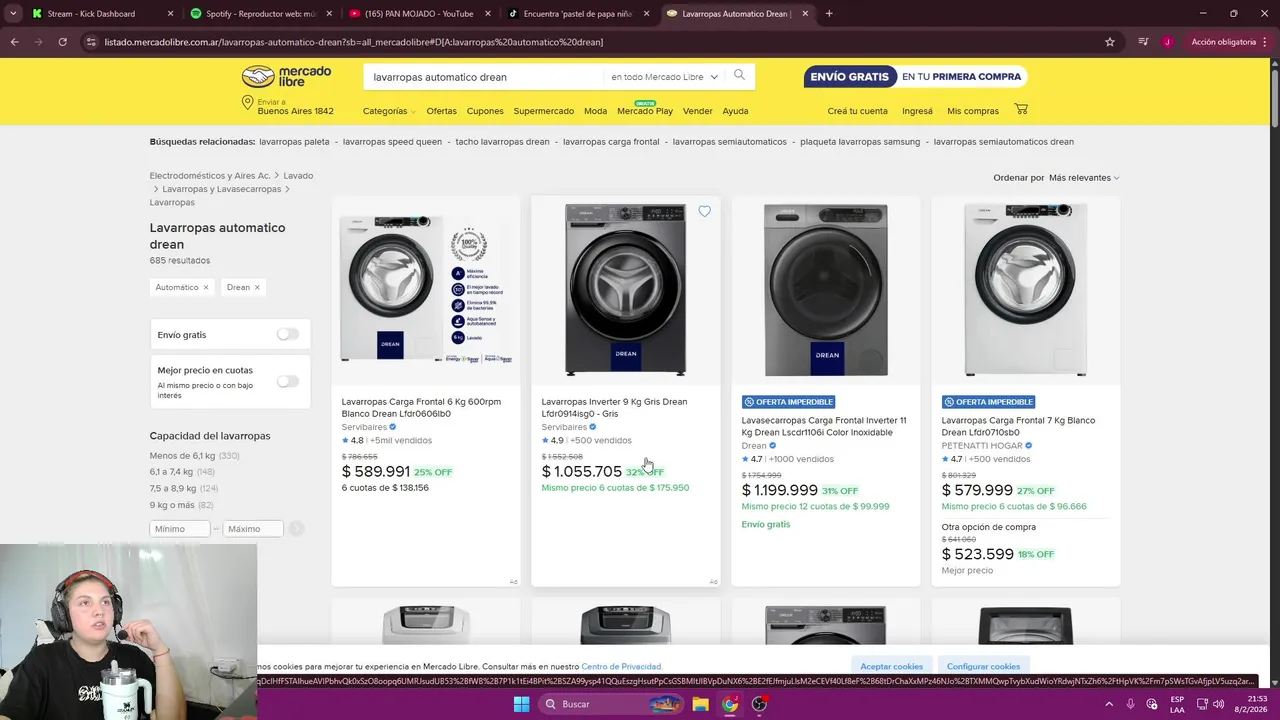Switch to the PAN MOJADO YouTube tab
This screenshot has height=720, width=1280.
pyautogui.click(x=420, y=14)
